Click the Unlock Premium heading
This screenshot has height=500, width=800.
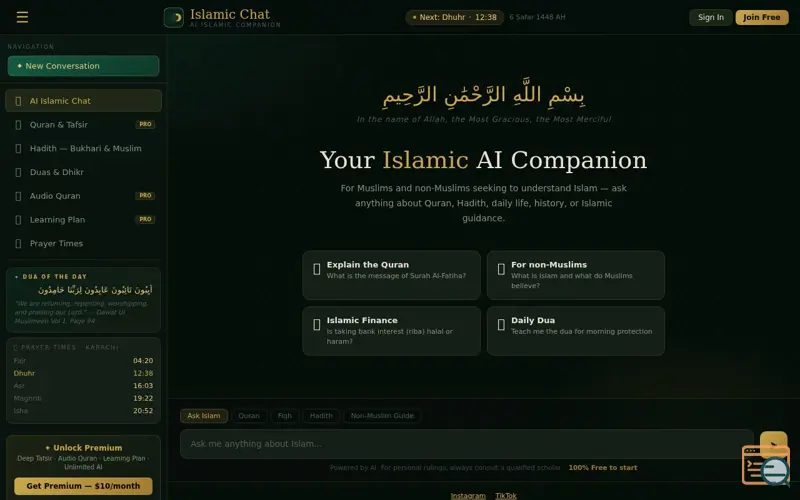[84, 448]
